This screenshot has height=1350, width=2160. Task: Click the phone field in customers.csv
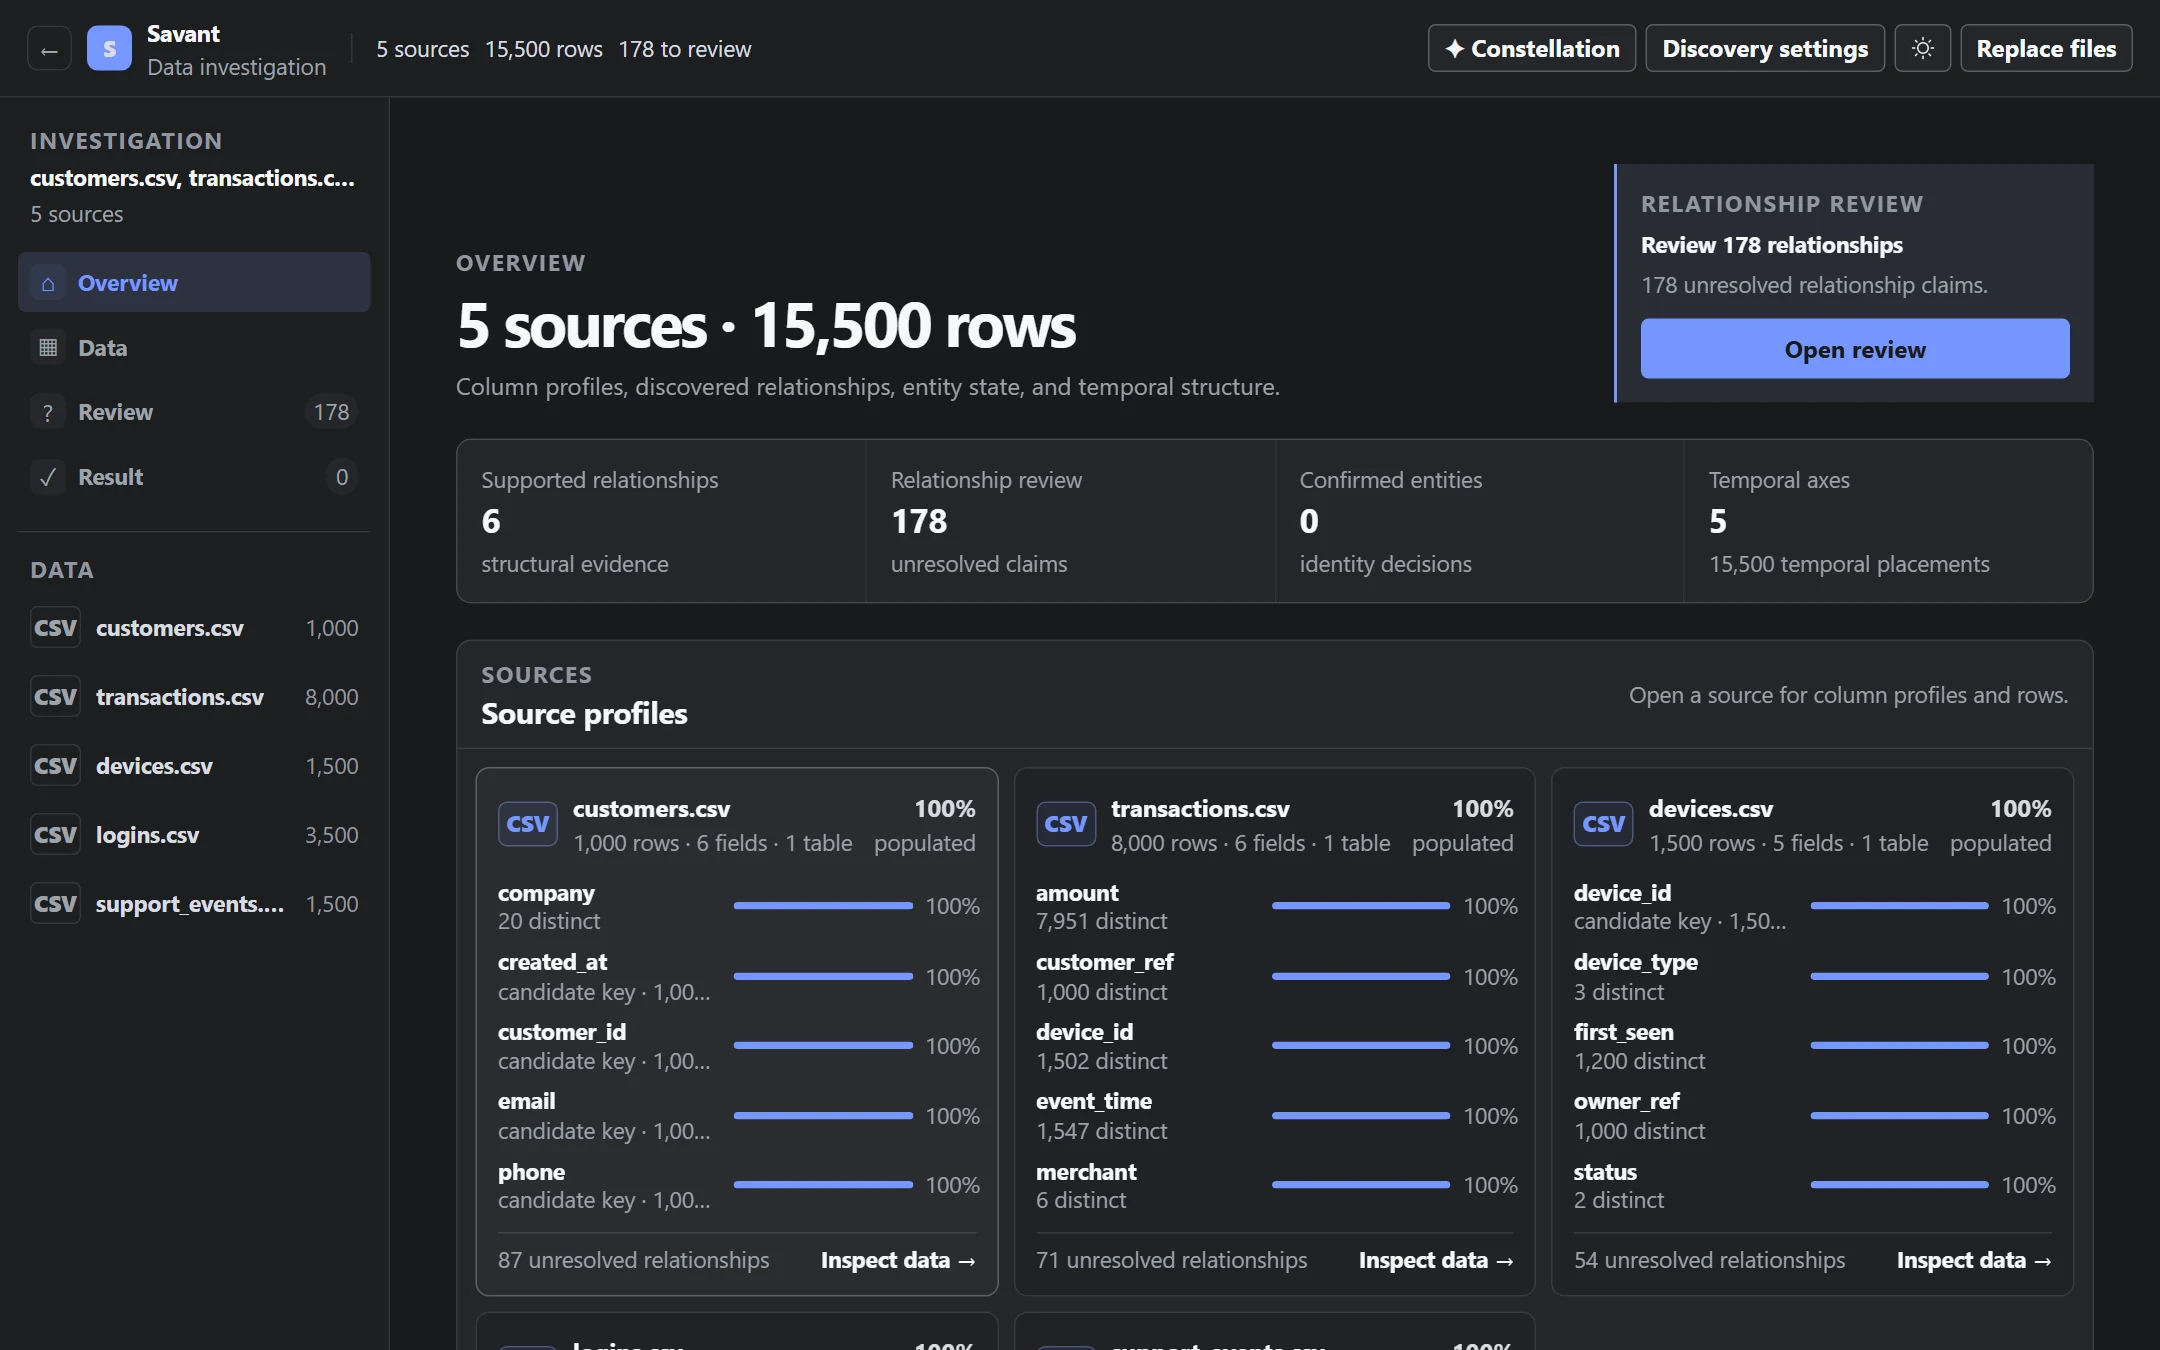738,1185
